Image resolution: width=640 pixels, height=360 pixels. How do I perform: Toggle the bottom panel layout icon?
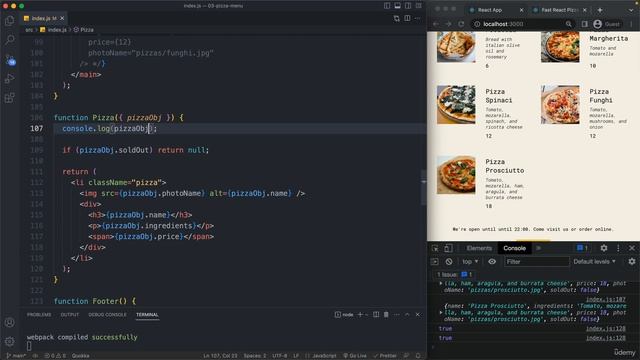point(397,6)
